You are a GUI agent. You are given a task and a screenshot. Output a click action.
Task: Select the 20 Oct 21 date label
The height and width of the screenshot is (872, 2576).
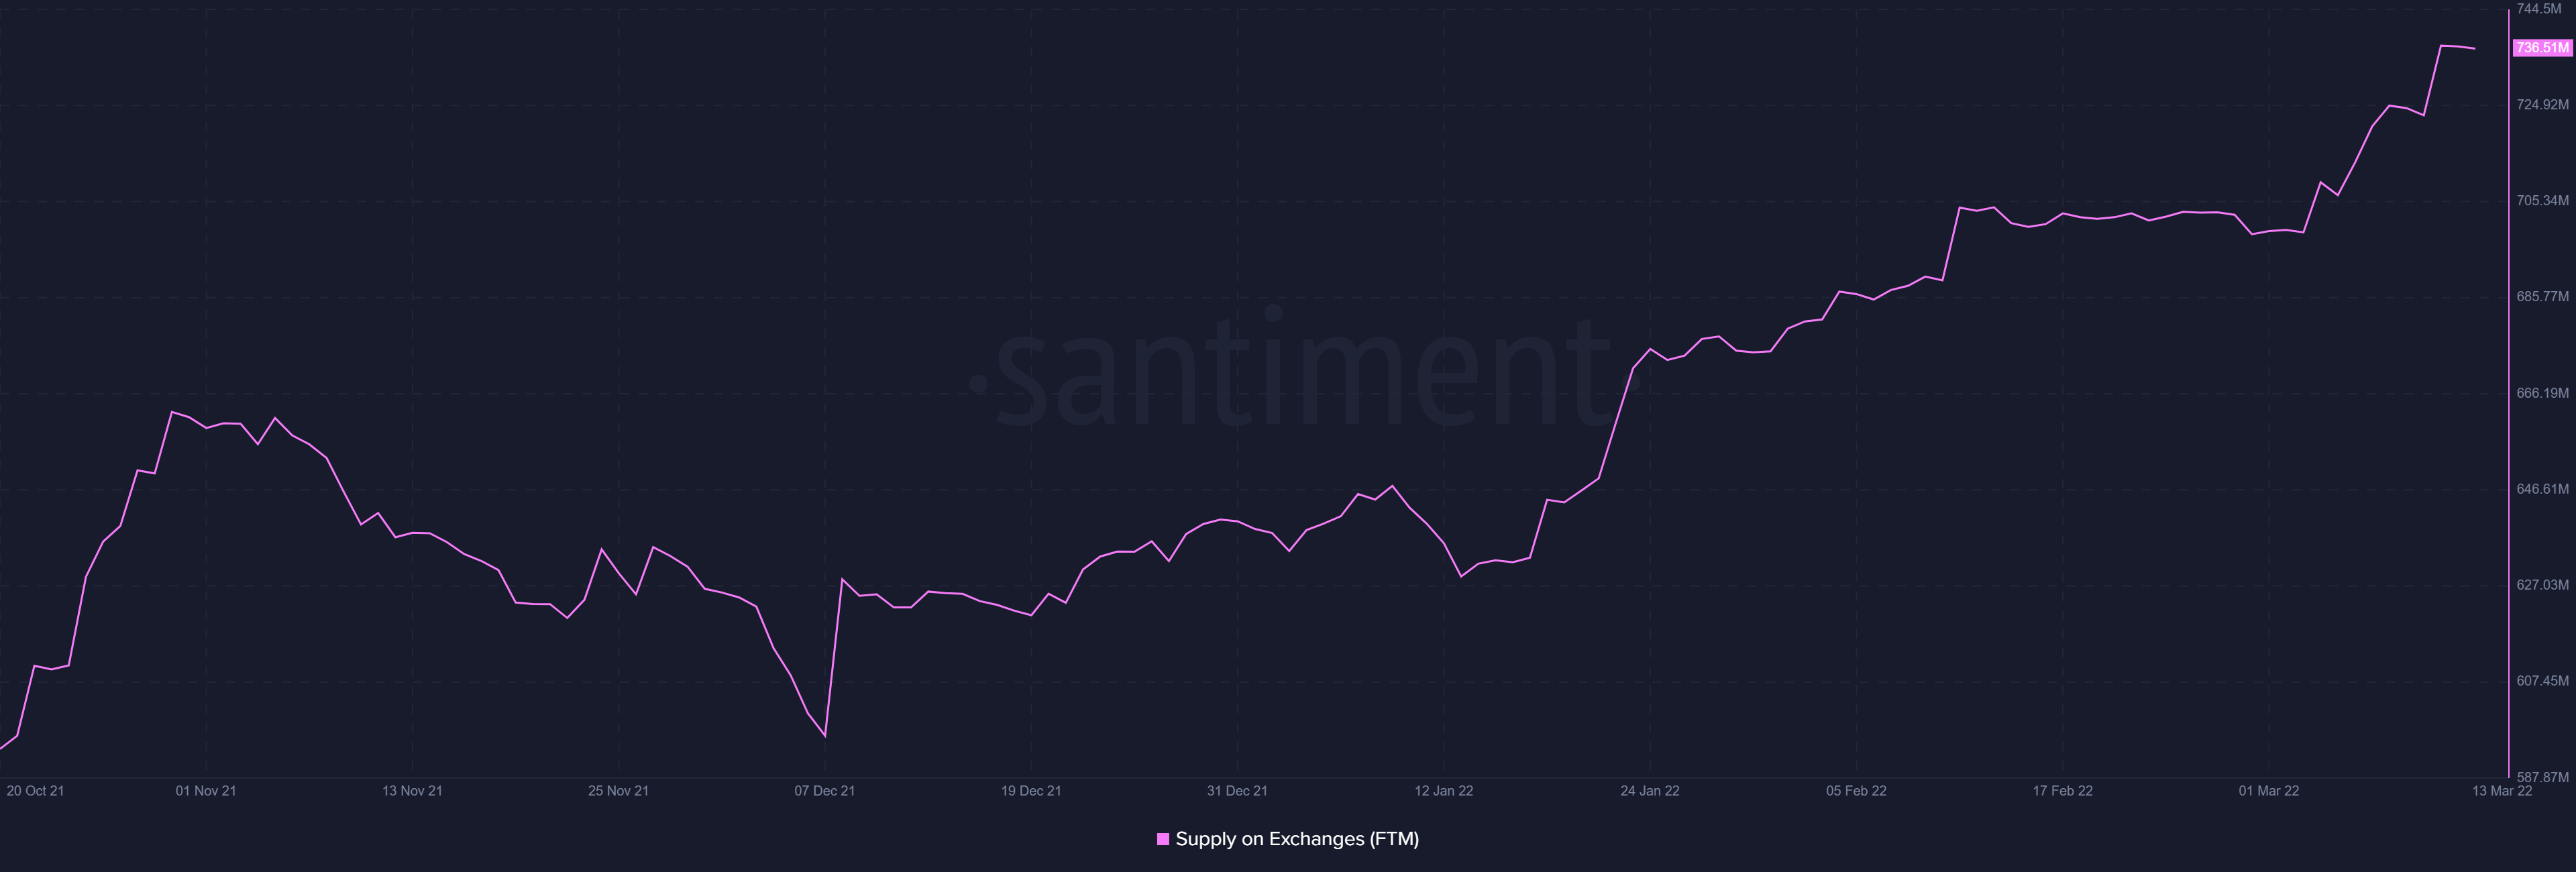[35, 791]
